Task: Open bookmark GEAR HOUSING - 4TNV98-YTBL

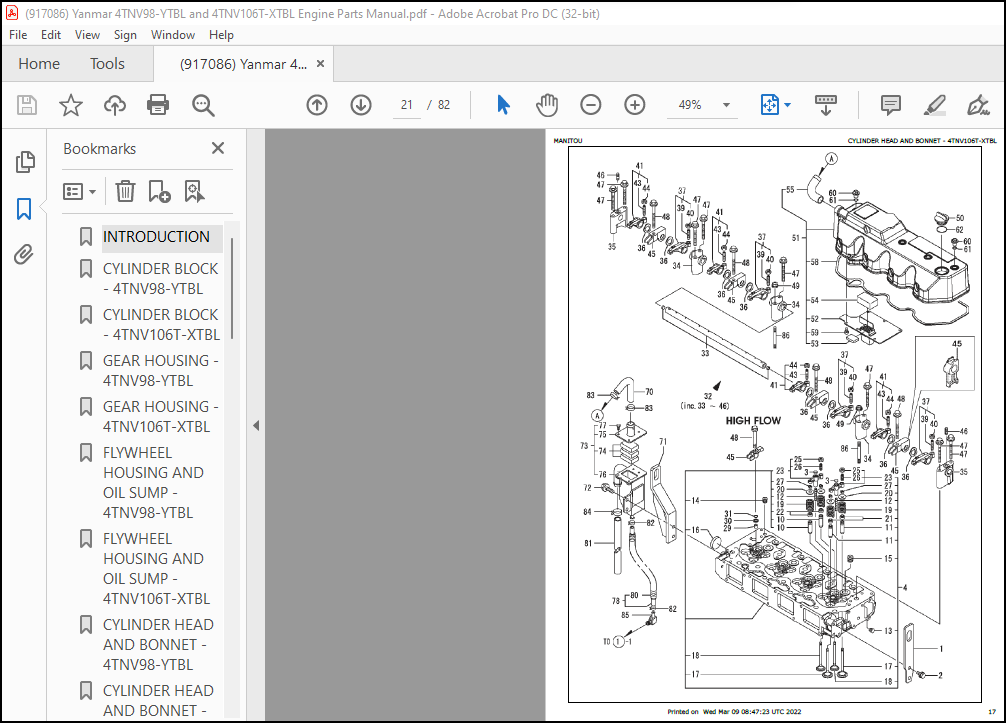Action: (160, 370)
